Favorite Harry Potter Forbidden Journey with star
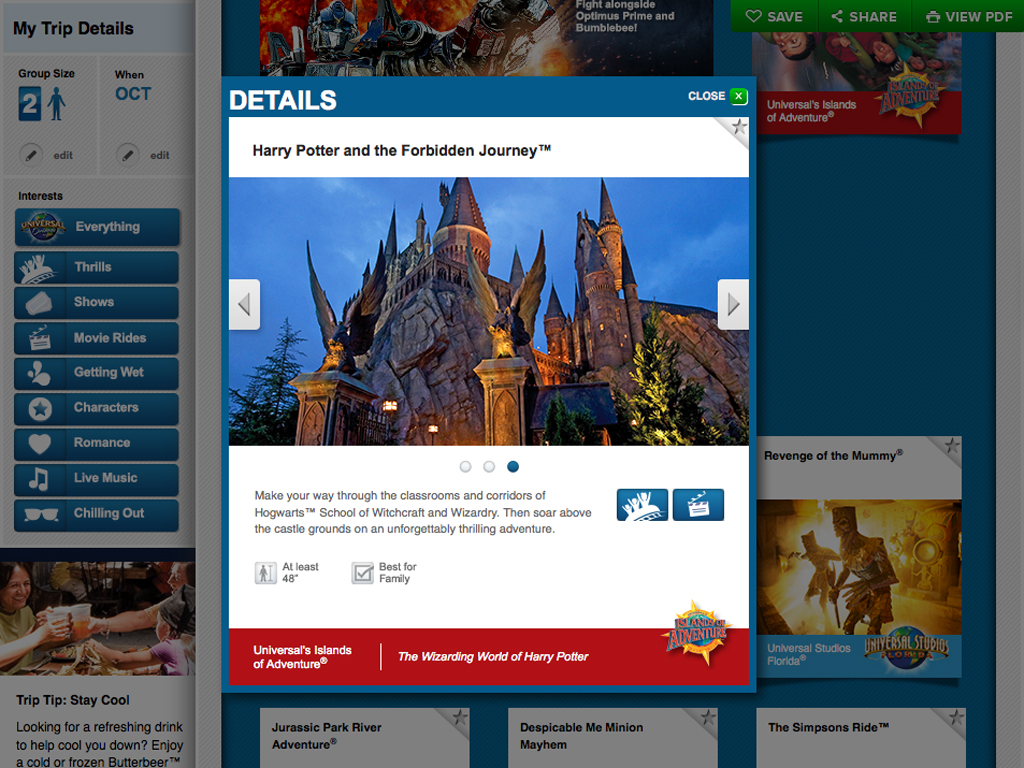Image resolution: width=1024 pixels, height=768 pixels. tap(739, 127)
